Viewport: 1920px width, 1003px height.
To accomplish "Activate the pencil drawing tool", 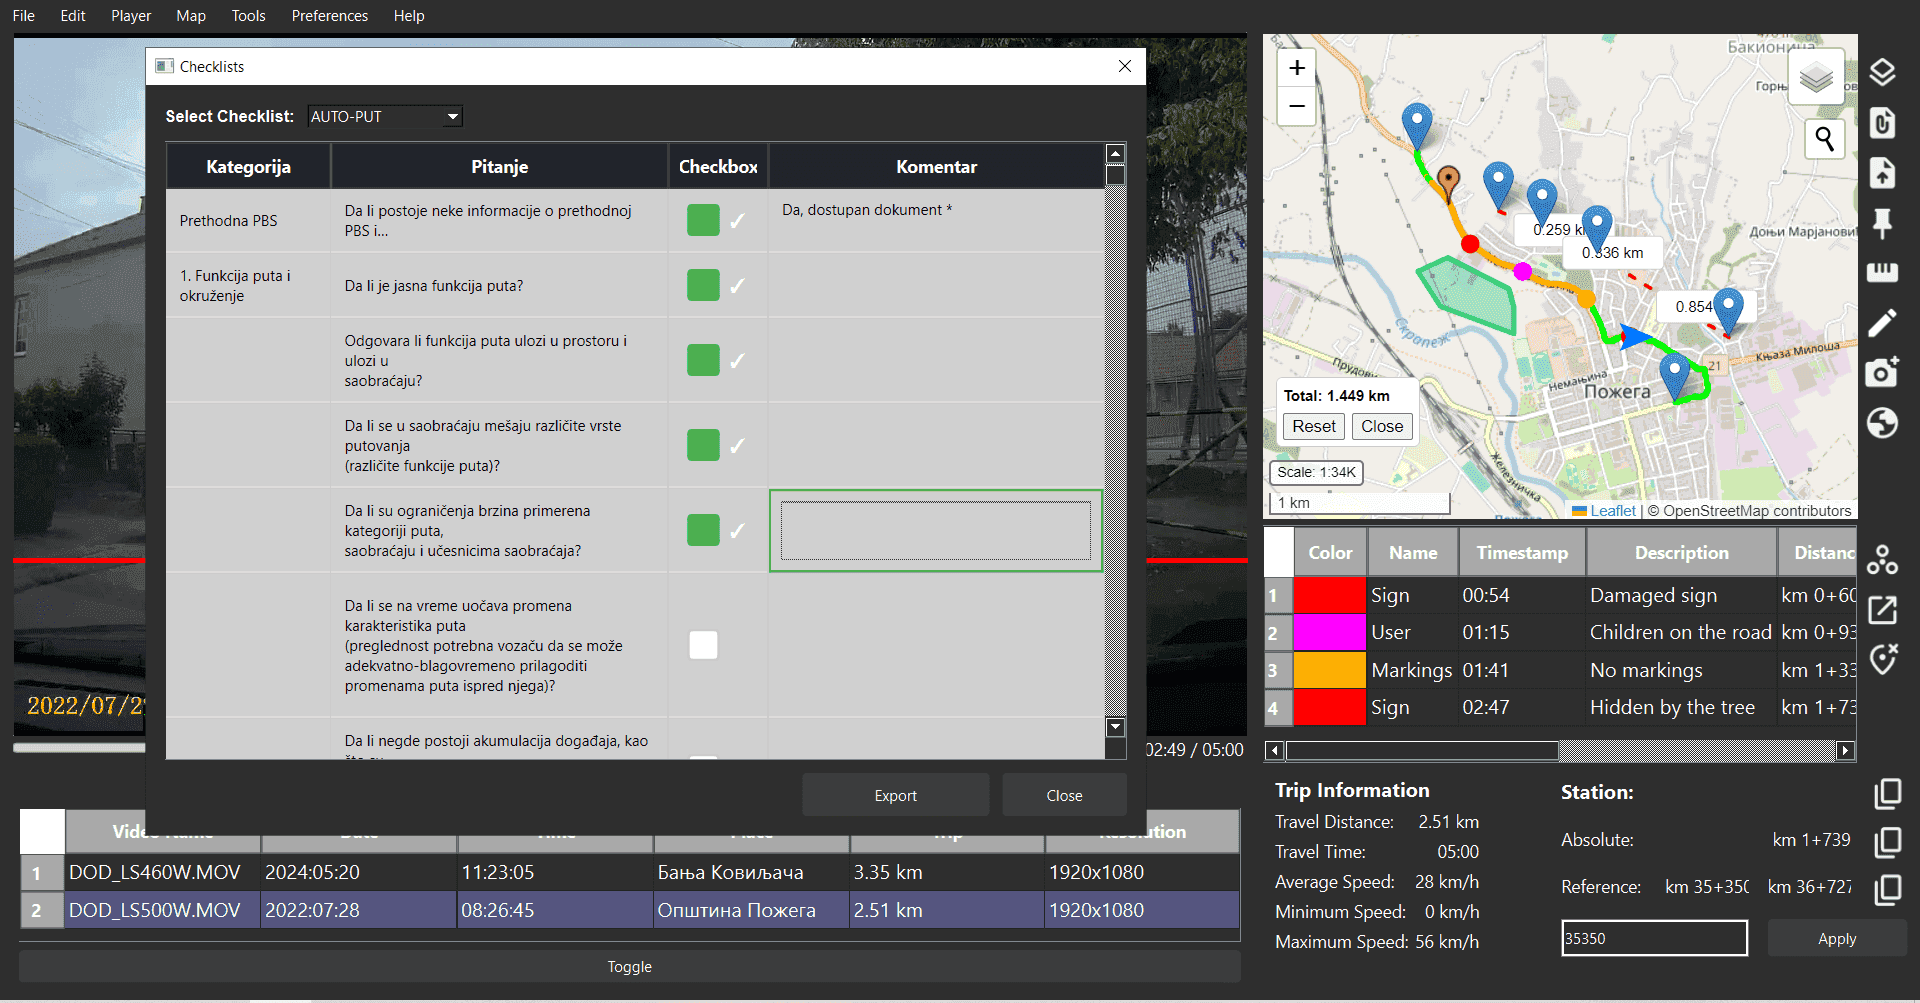I will [1884, 322].
